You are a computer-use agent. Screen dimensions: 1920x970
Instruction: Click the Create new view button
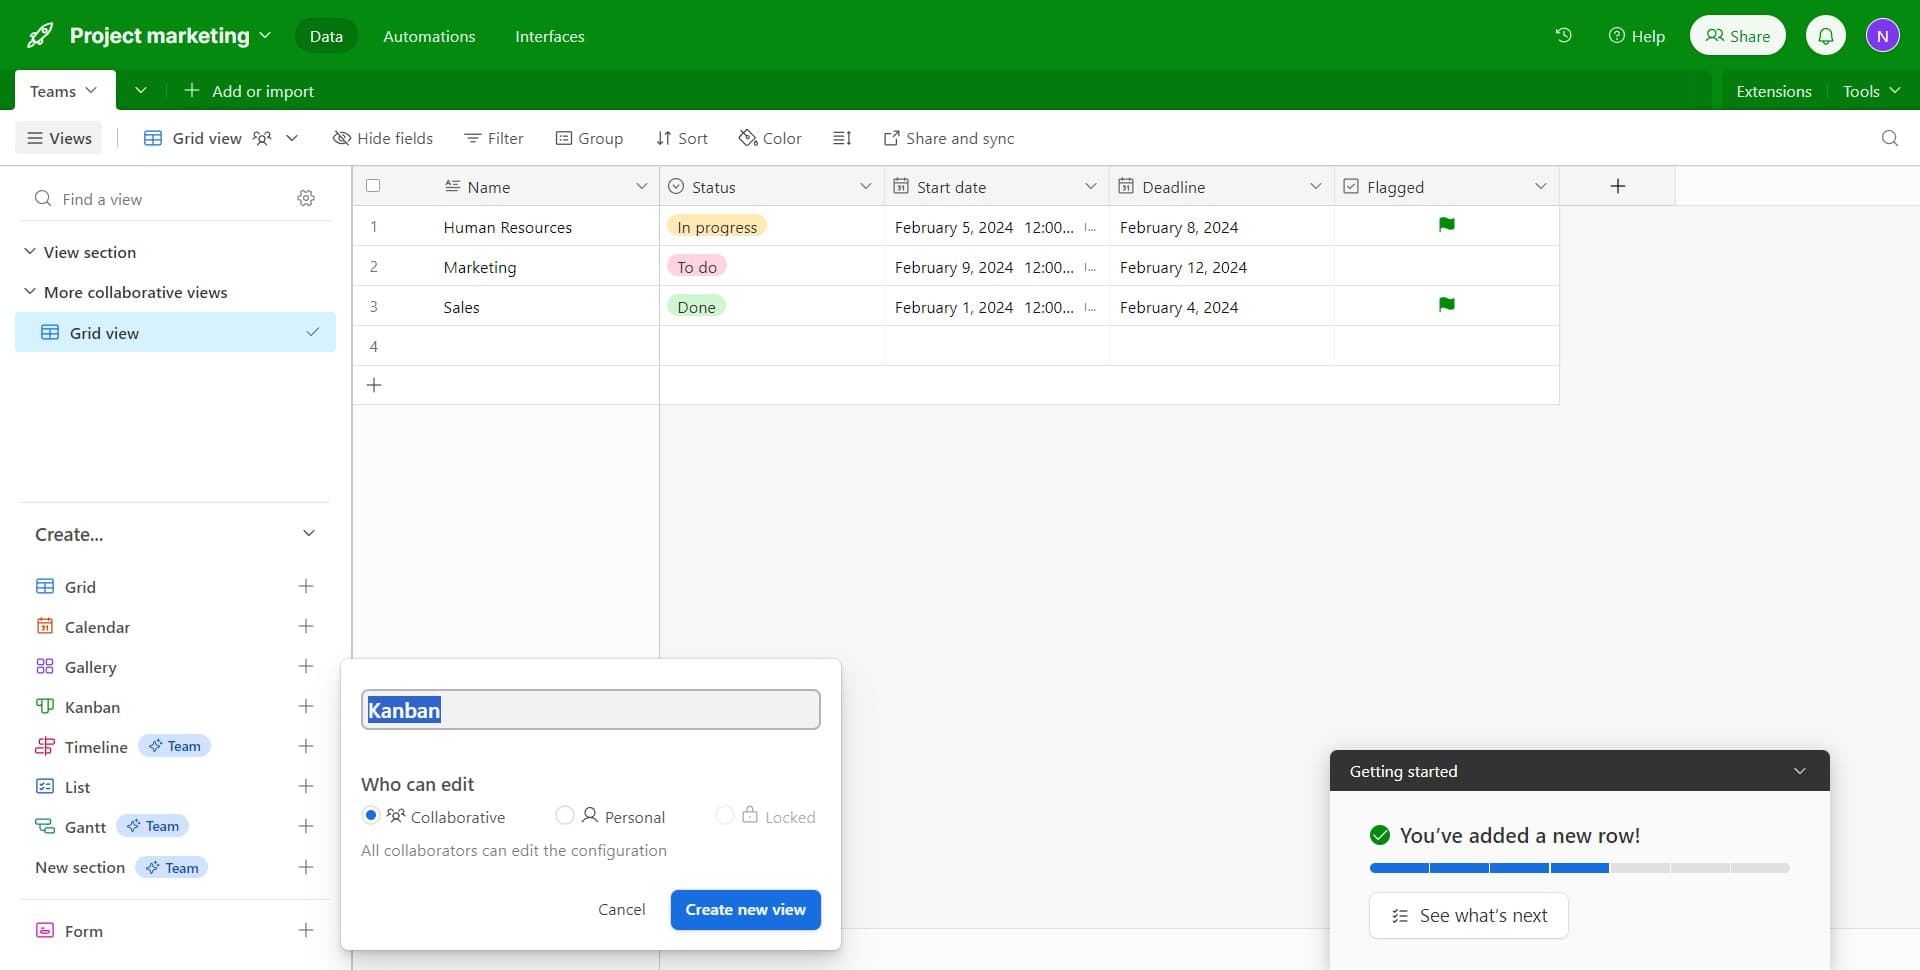pos(745,910)
